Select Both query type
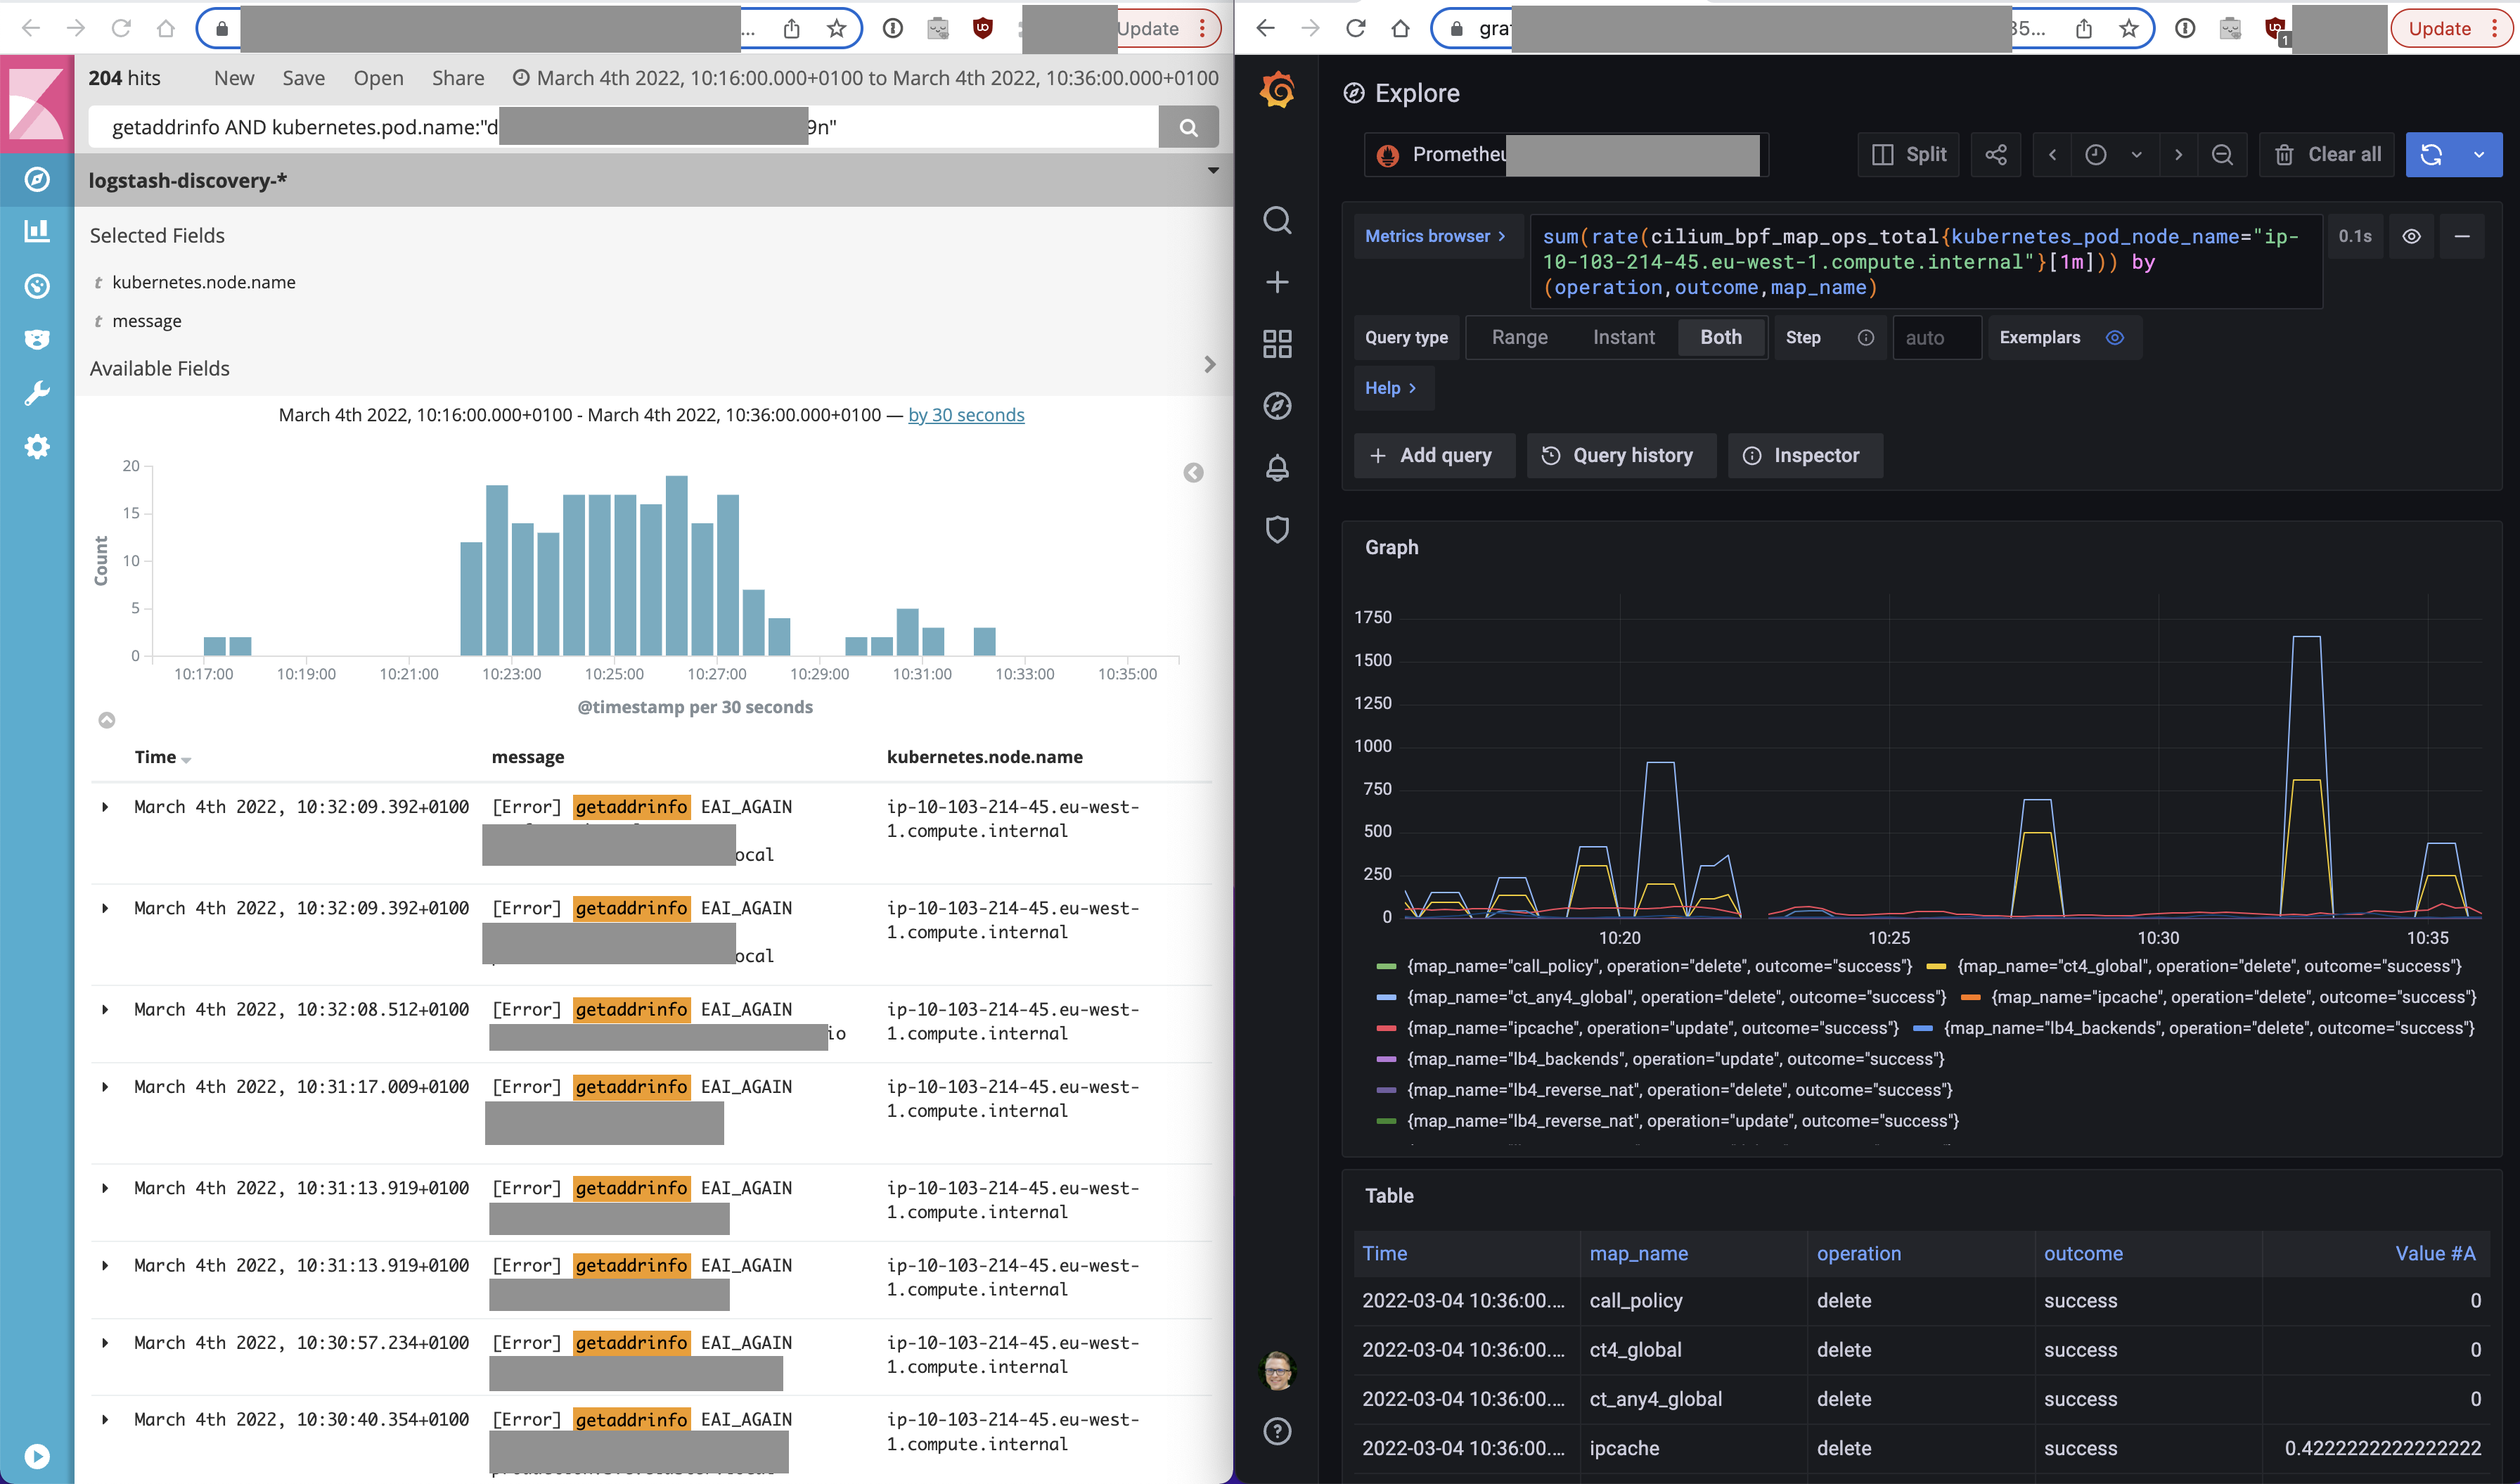 click(1720, 338)
